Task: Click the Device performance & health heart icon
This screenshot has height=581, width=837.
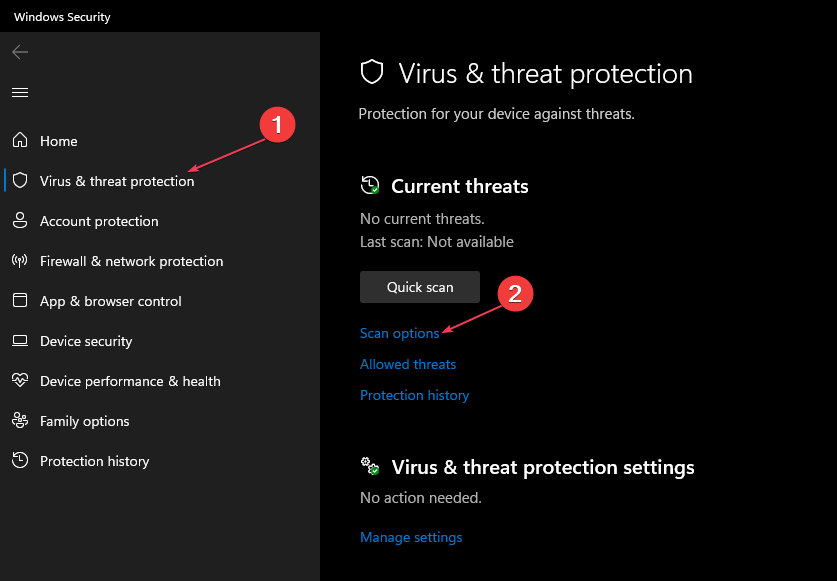Action: pos(20,381)
